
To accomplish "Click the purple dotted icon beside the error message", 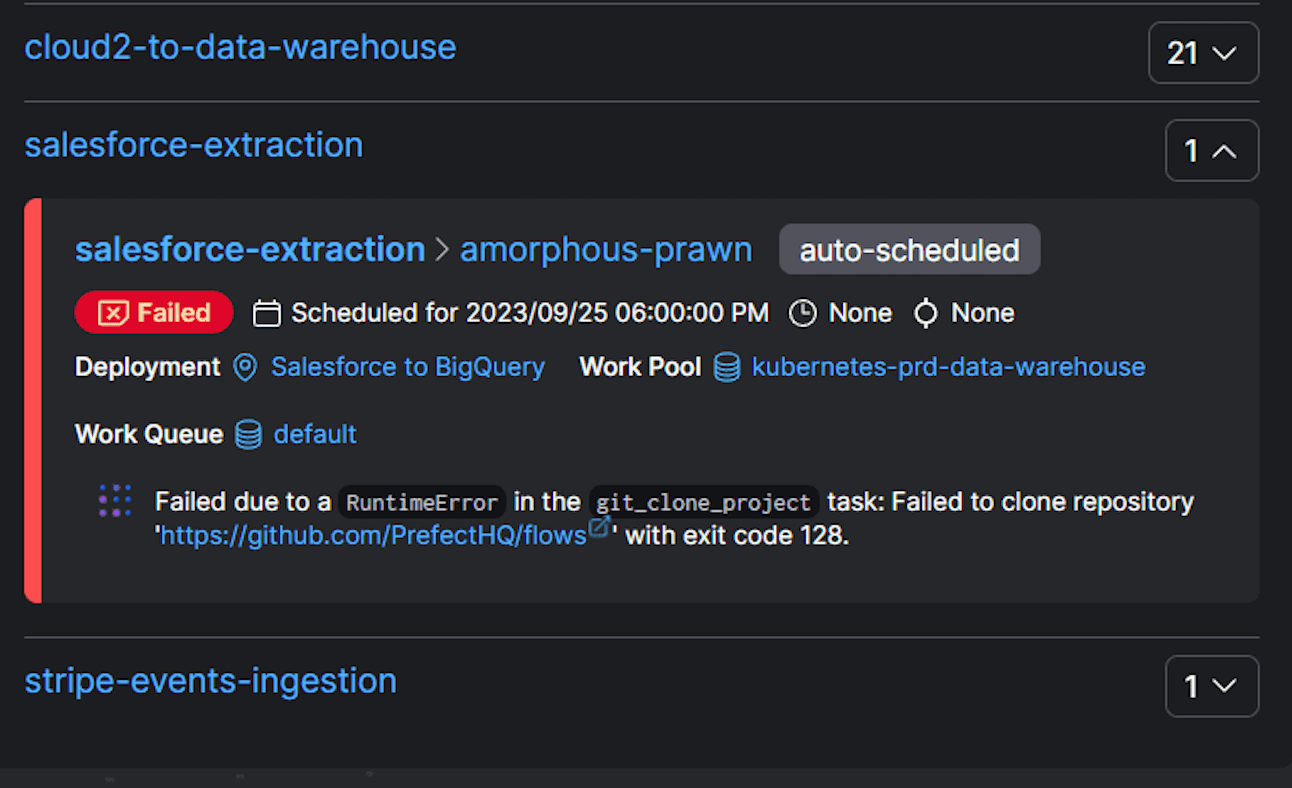I will pos(115,501).
